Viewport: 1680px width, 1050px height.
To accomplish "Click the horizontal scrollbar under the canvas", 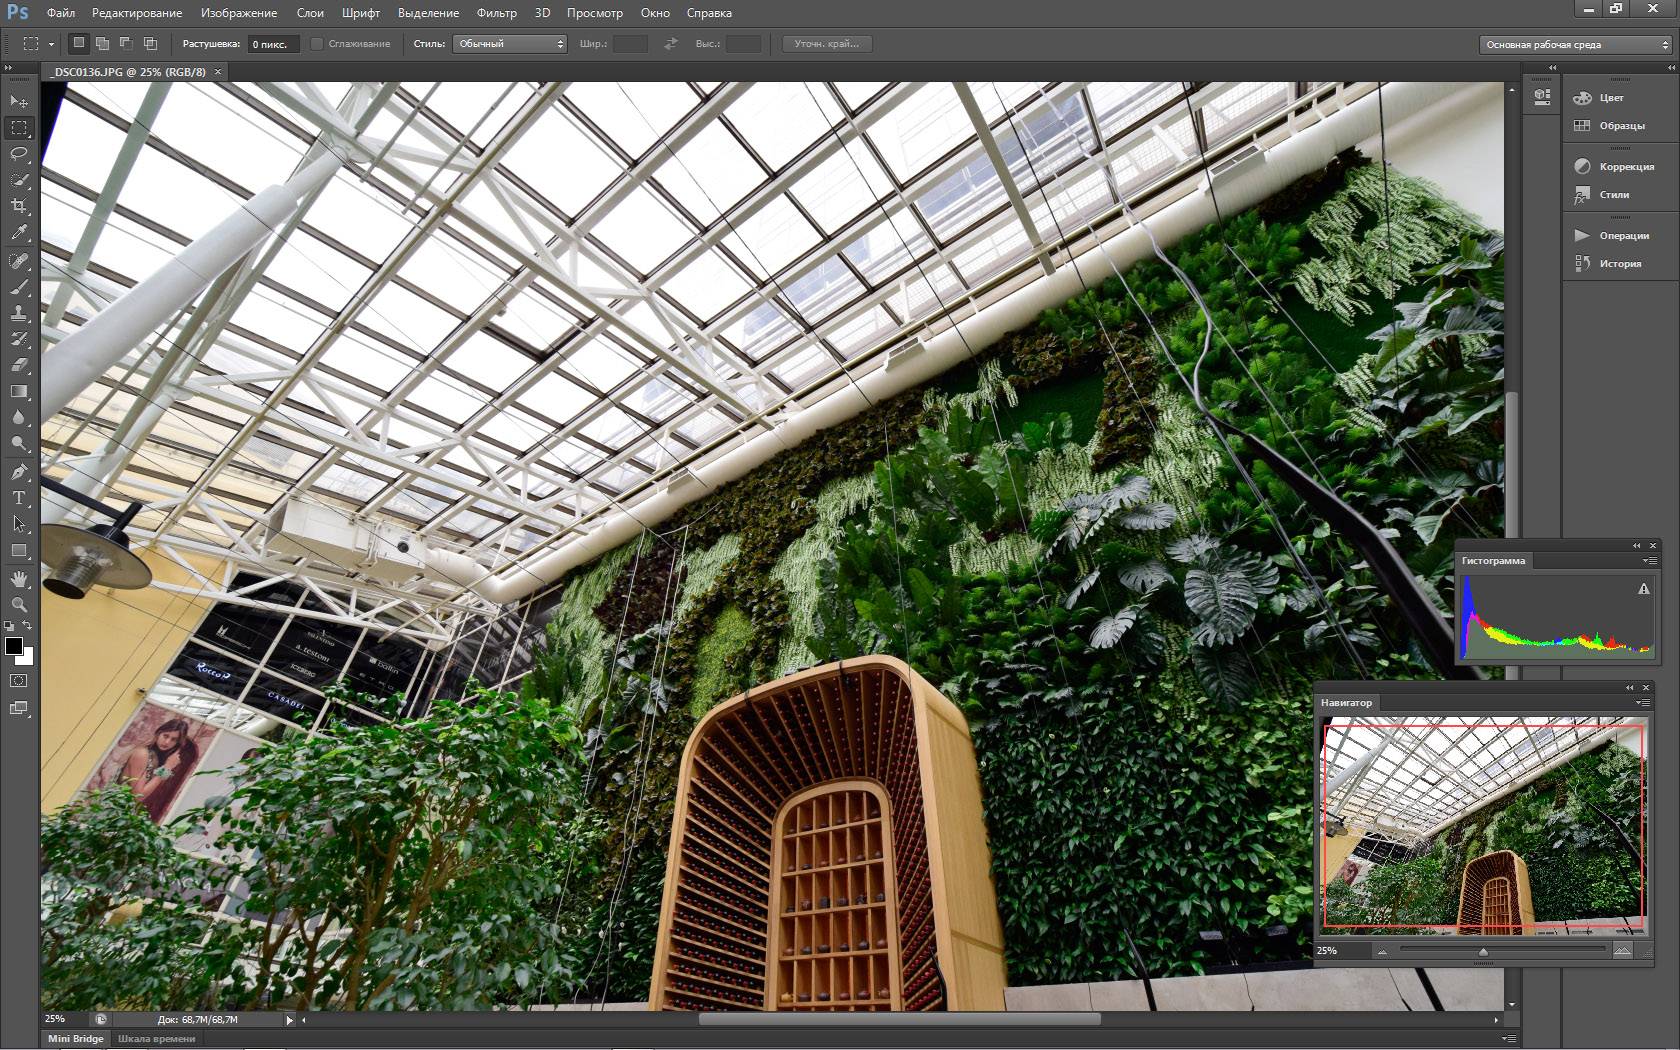I will pos(899,1020).
